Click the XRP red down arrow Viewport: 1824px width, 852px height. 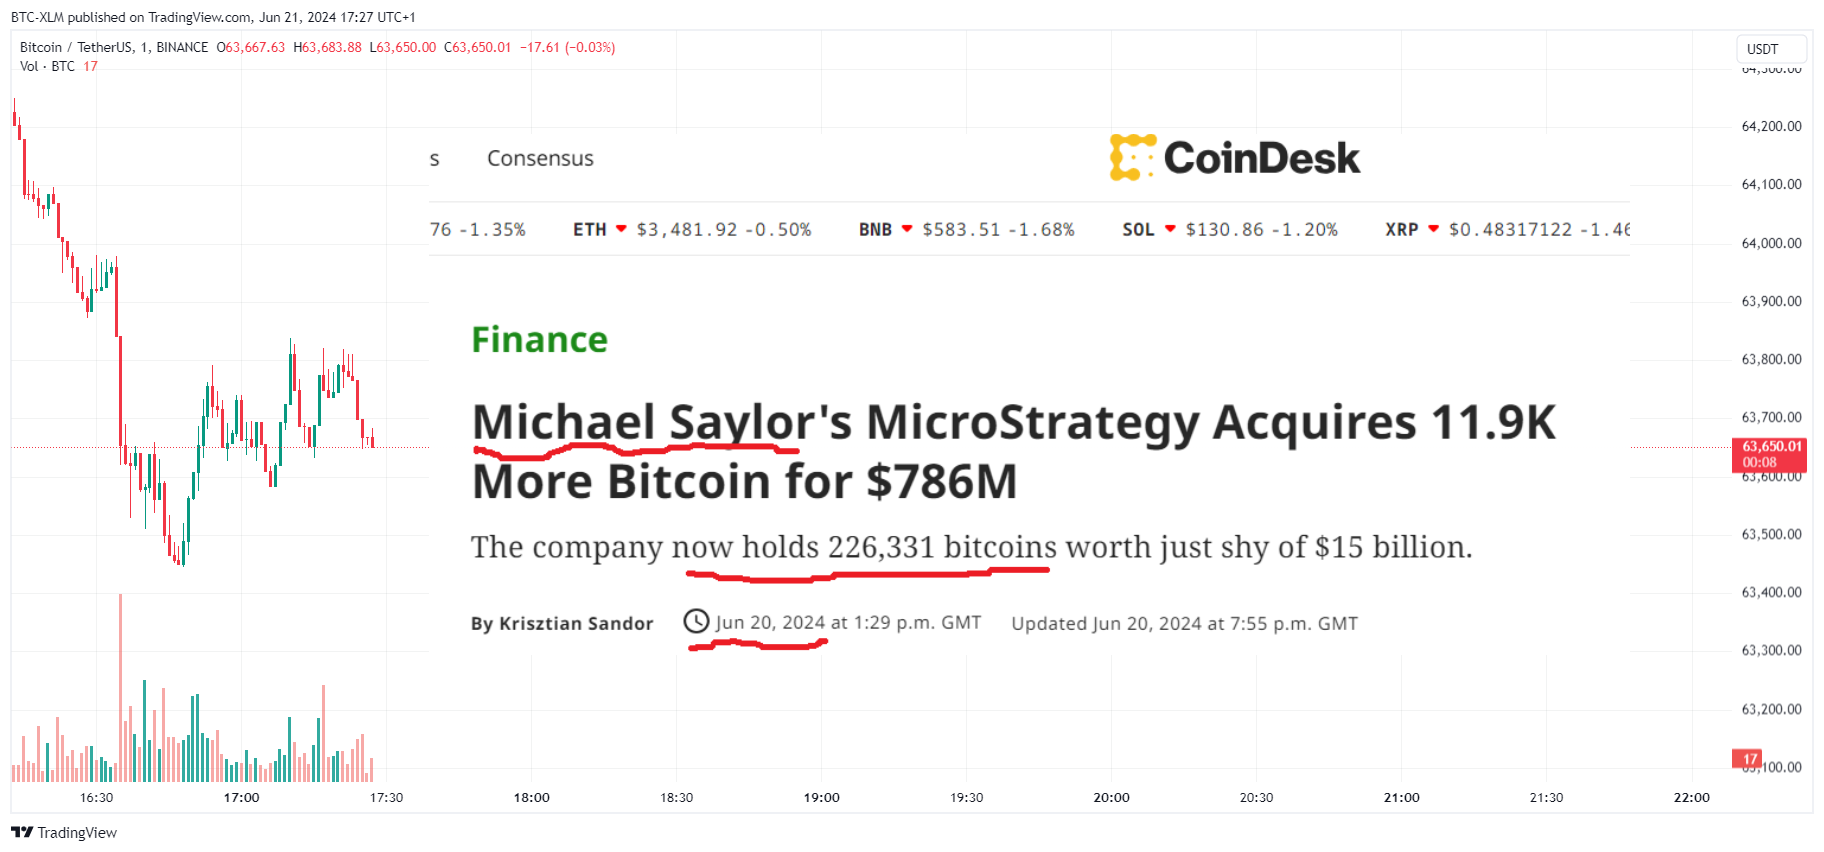(1433, 229)
